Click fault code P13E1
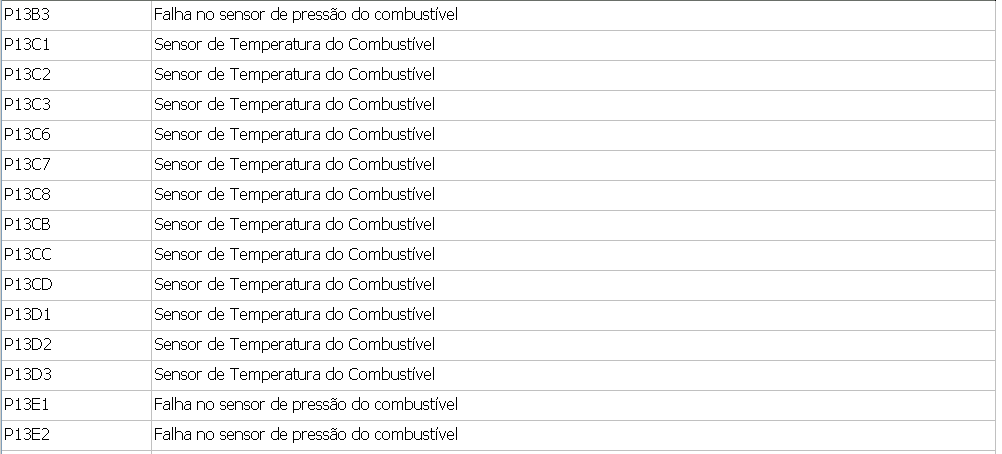 coord(27,405)
